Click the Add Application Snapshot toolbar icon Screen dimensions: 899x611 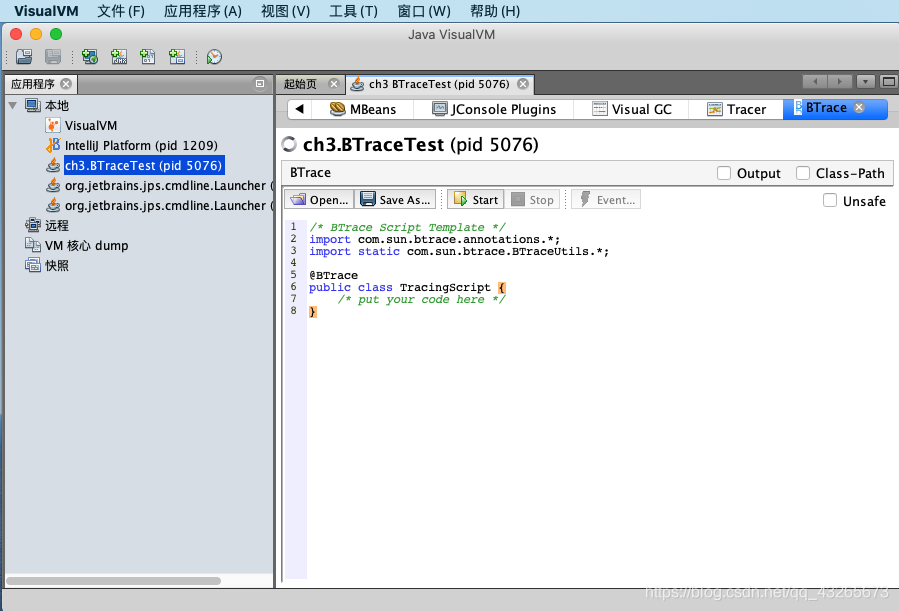(177, 57)
